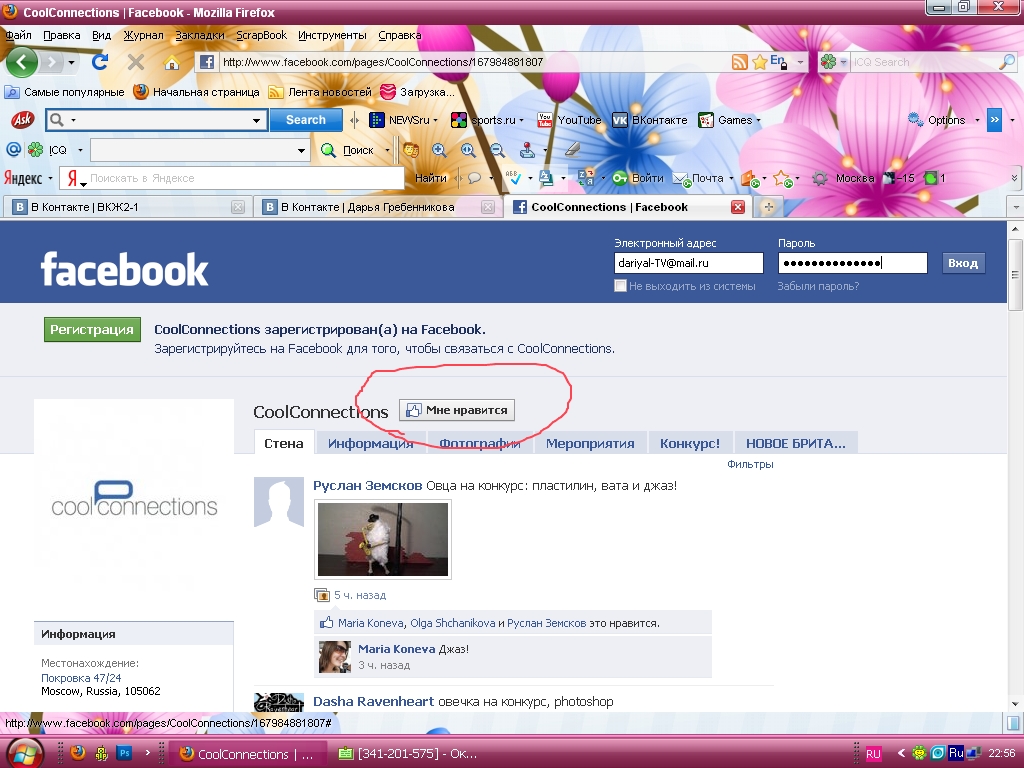
Task: Click Яндекс Найти button
Action: click(x=431, y=178)
